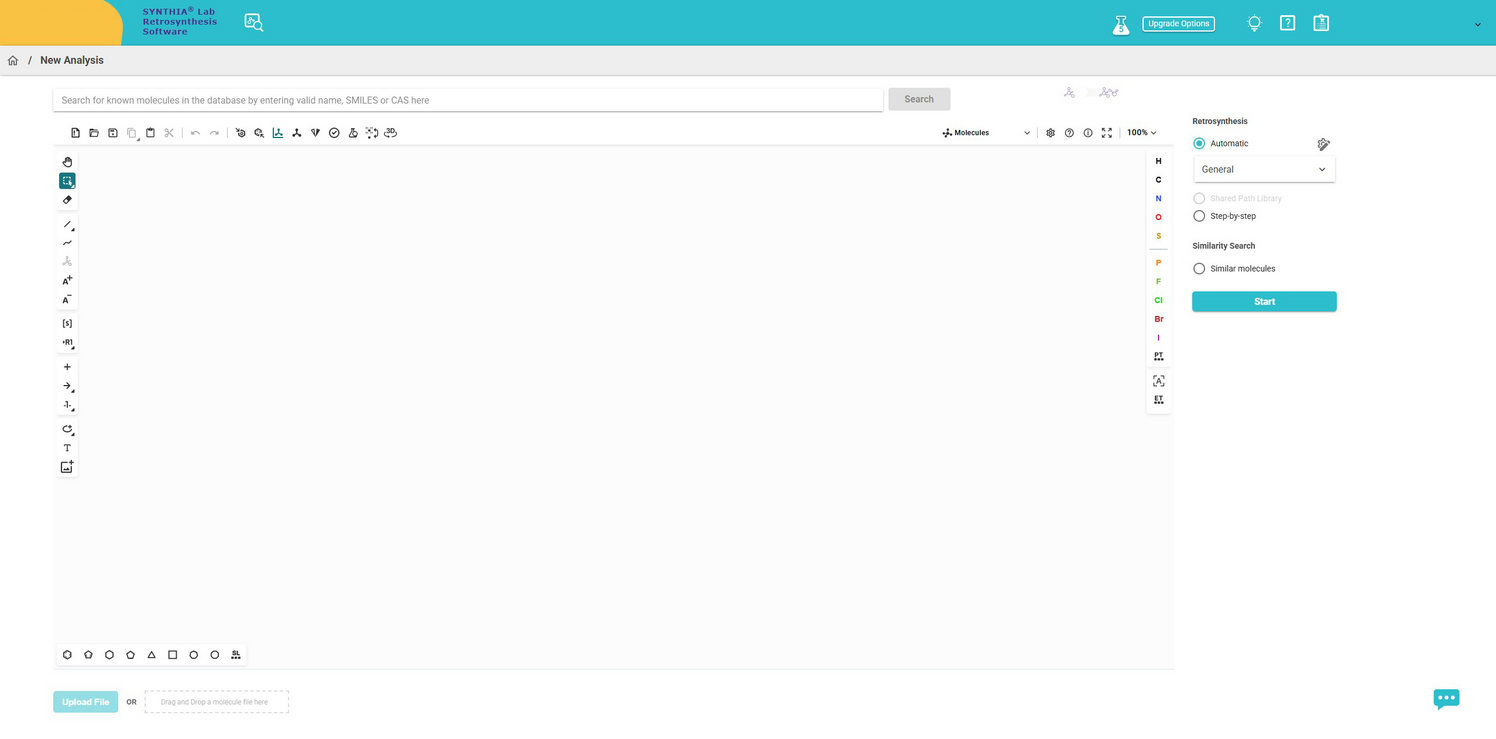Click the 3D viewer icon
Screen dimensions: 1496x739
click(391, 133)
